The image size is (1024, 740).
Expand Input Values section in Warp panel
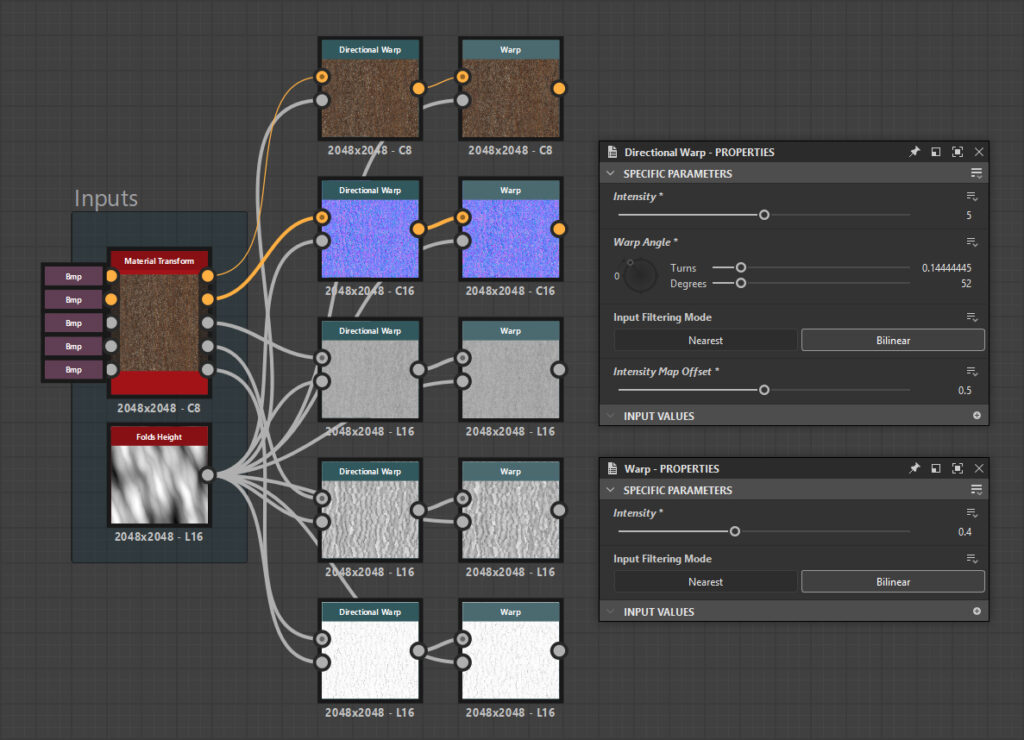coord(609,611)
